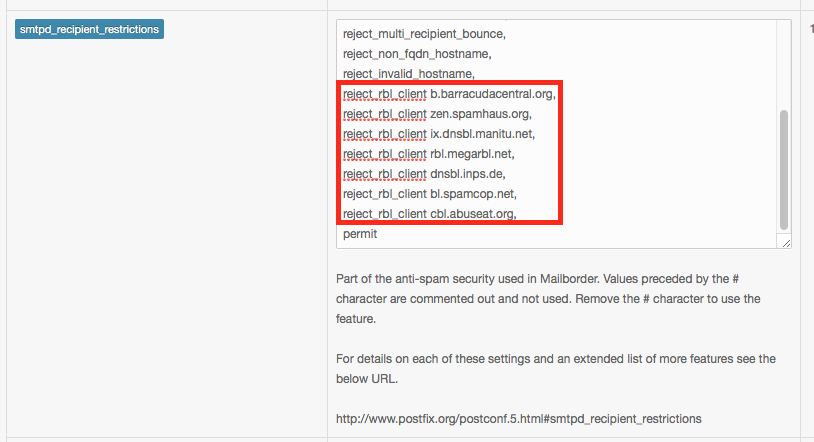Grab the textarea resize handle corner

[785, 243]
